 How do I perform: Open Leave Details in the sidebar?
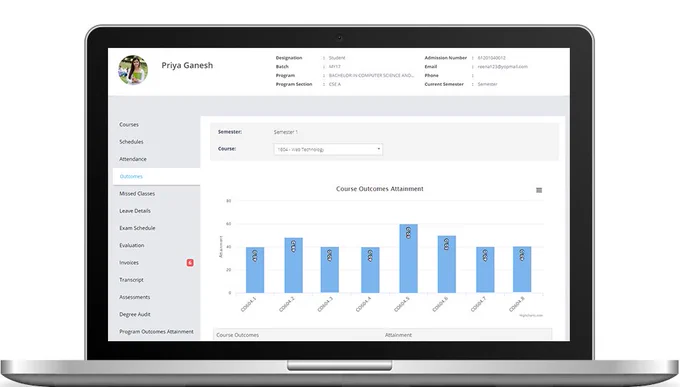click(135, 211)
